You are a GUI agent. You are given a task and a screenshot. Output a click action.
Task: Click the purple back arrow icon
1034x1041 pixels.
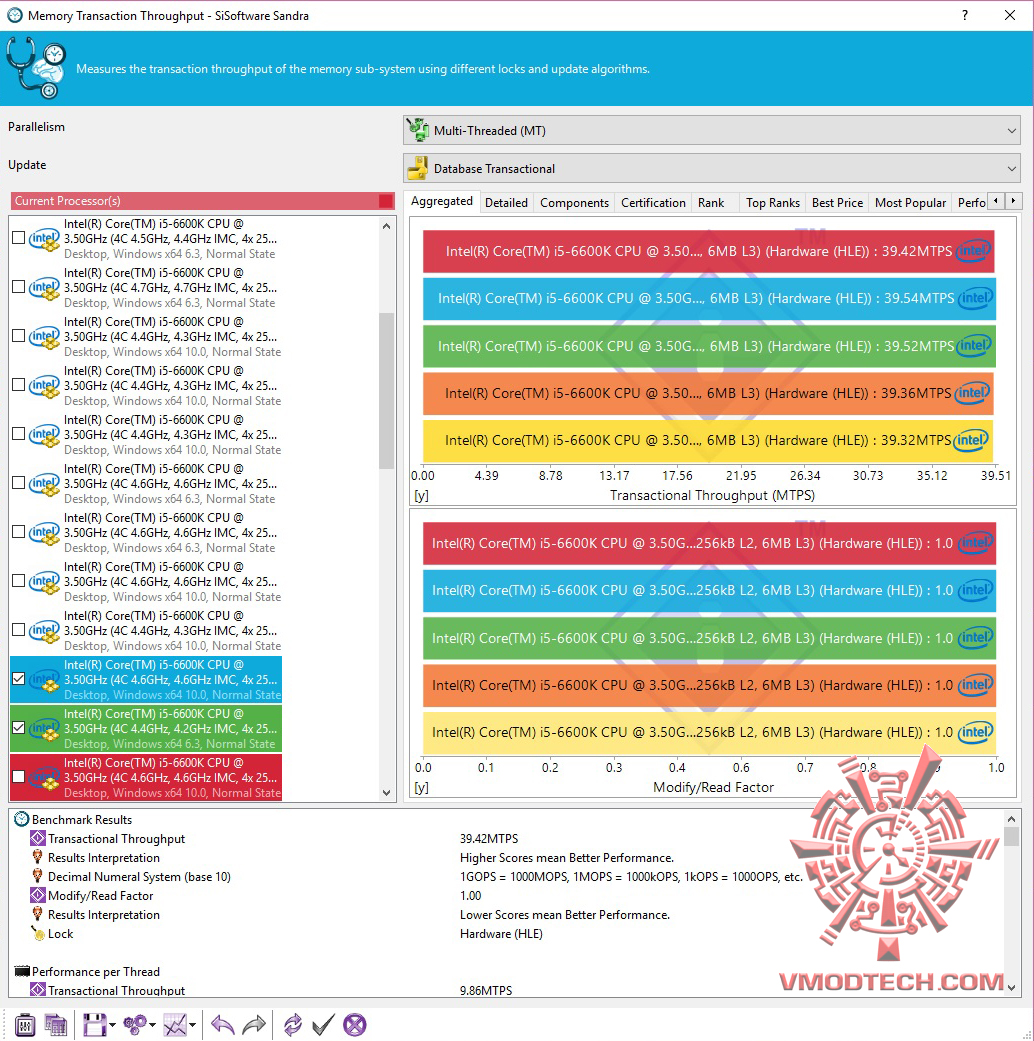222,1025
